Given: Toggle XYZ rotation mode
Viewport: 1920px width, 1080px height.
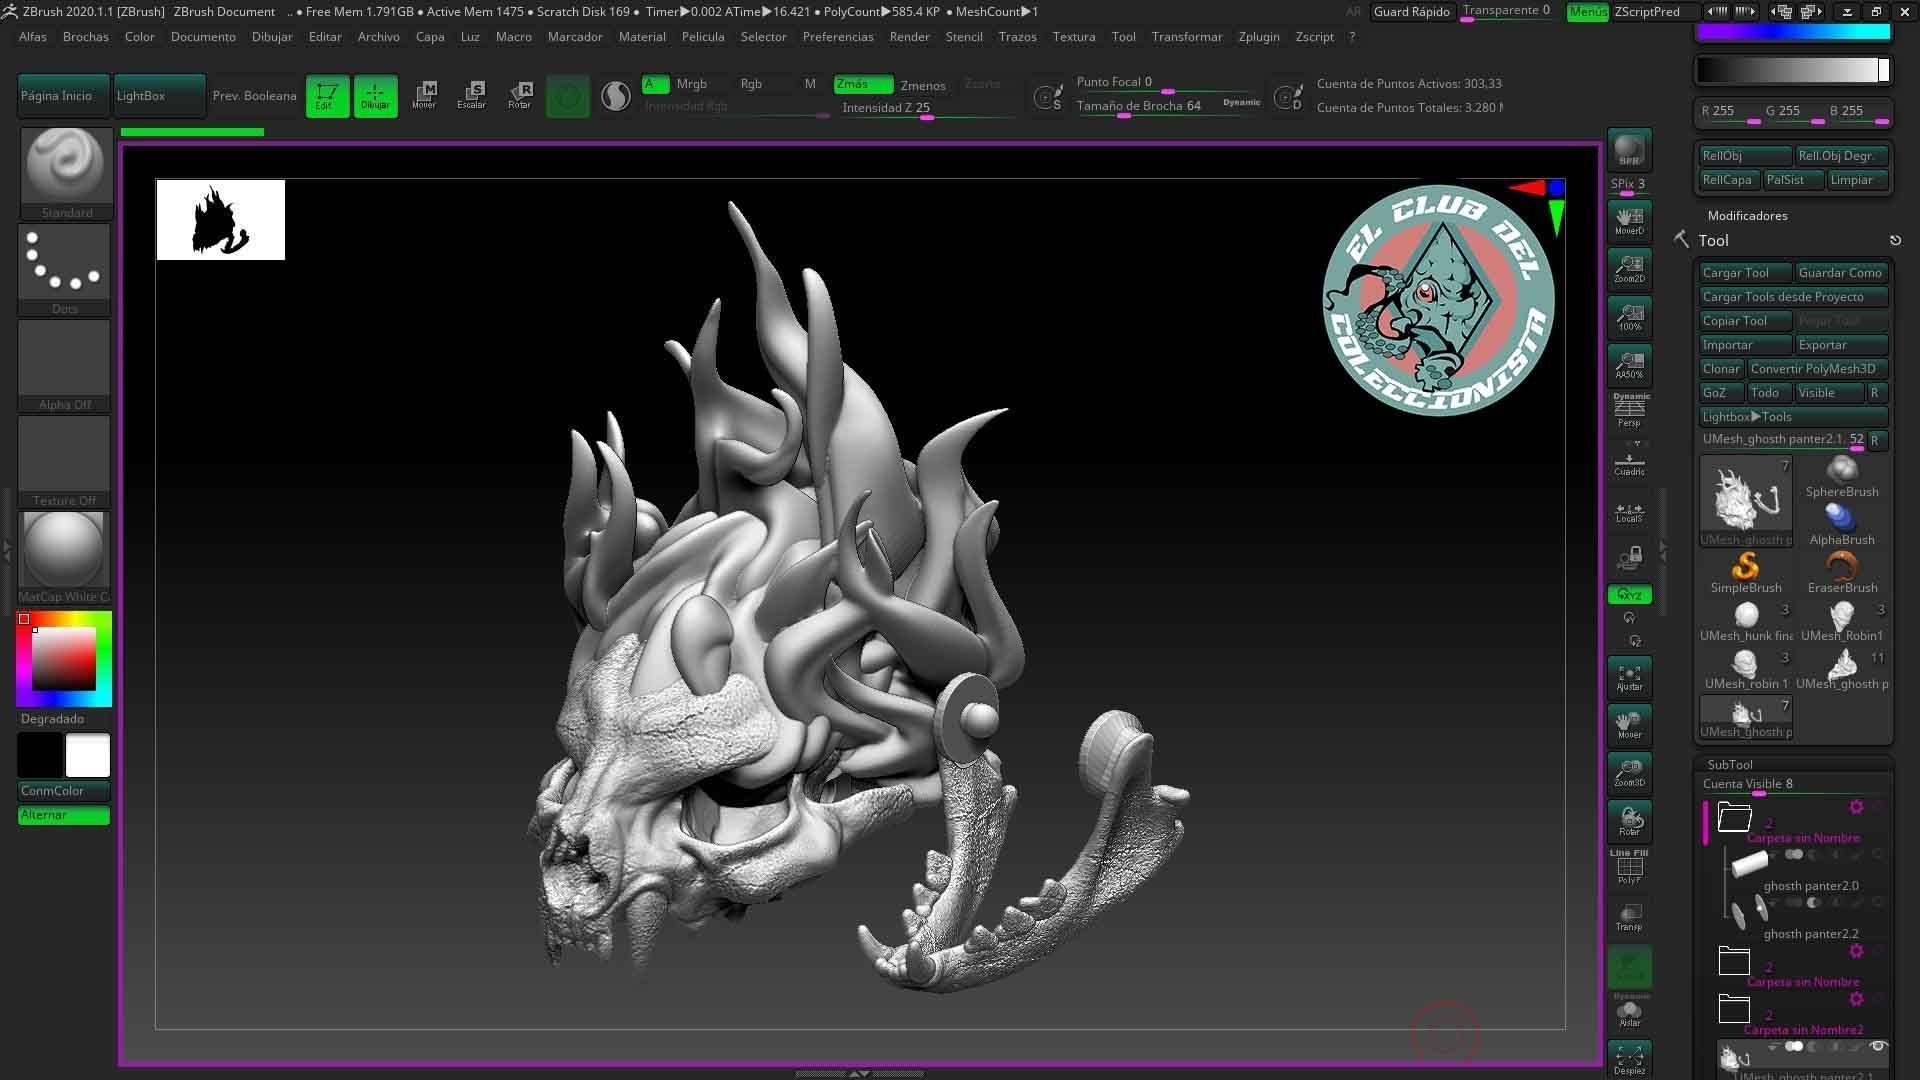Looking at the screenshot, I should click(x=1629, y=595).
